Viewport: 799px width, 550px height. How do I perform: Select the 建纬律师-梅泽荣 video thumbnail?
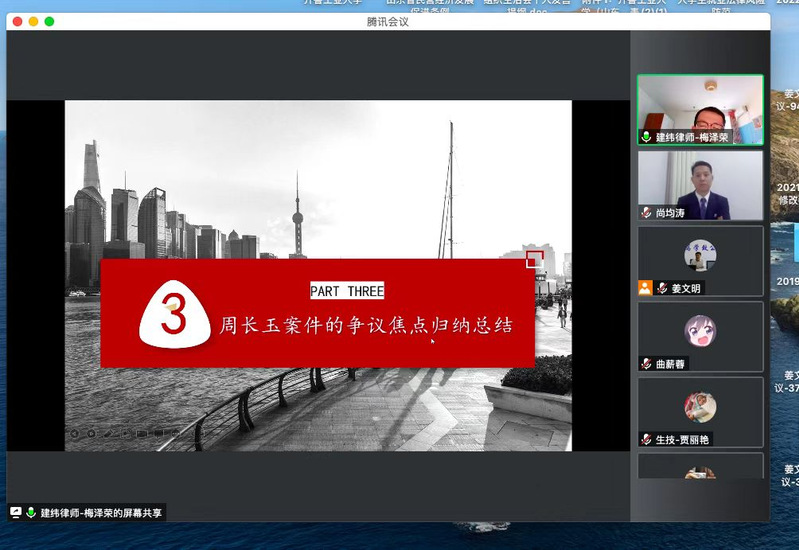[x=700, y=110]
